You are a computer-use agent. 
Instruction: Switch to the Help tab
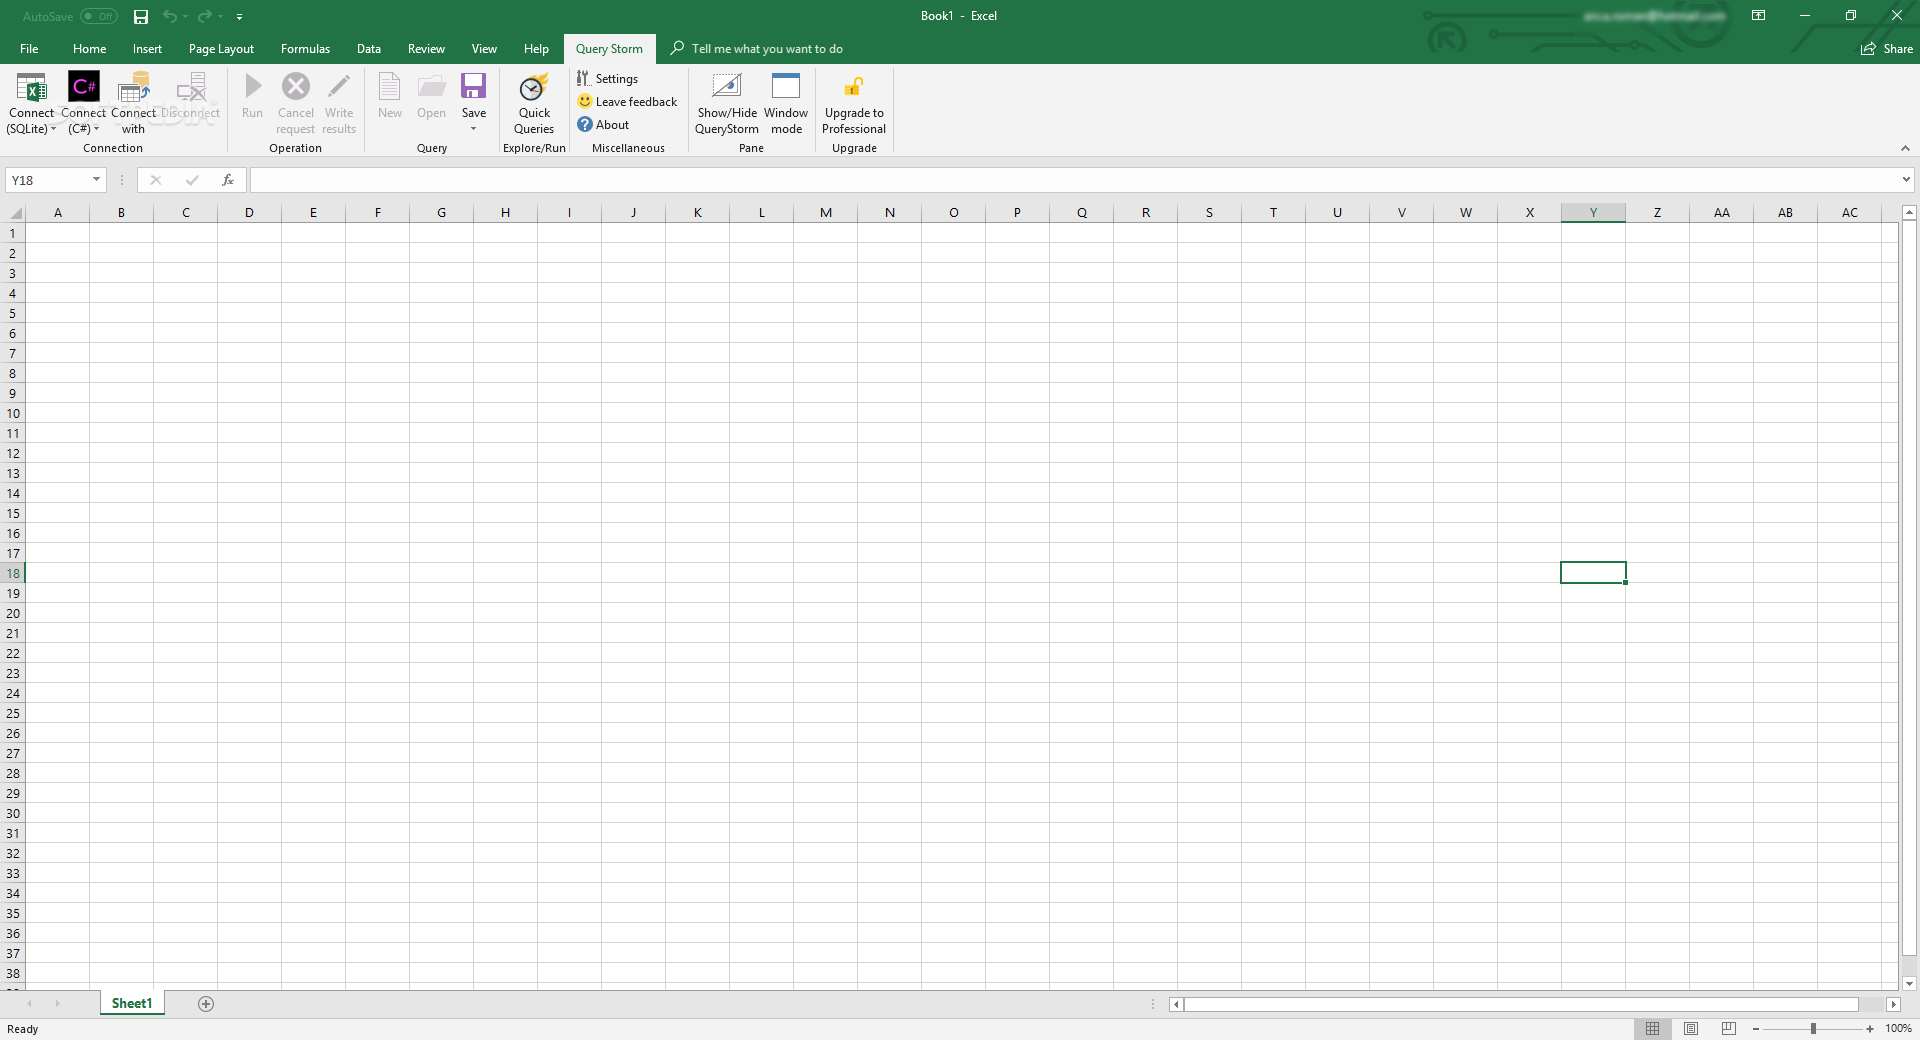click(x=536, y=49)
